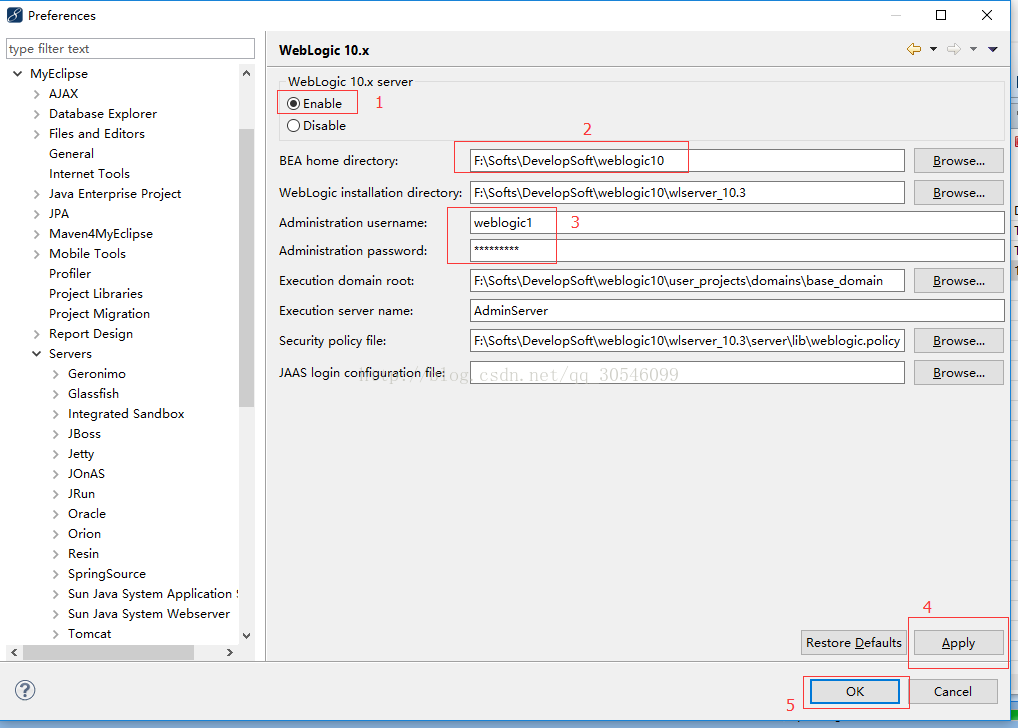Click the Preferences window title icon
Image resolution: width=1018 pixels, height=728 pixels.
pos(14,15)
